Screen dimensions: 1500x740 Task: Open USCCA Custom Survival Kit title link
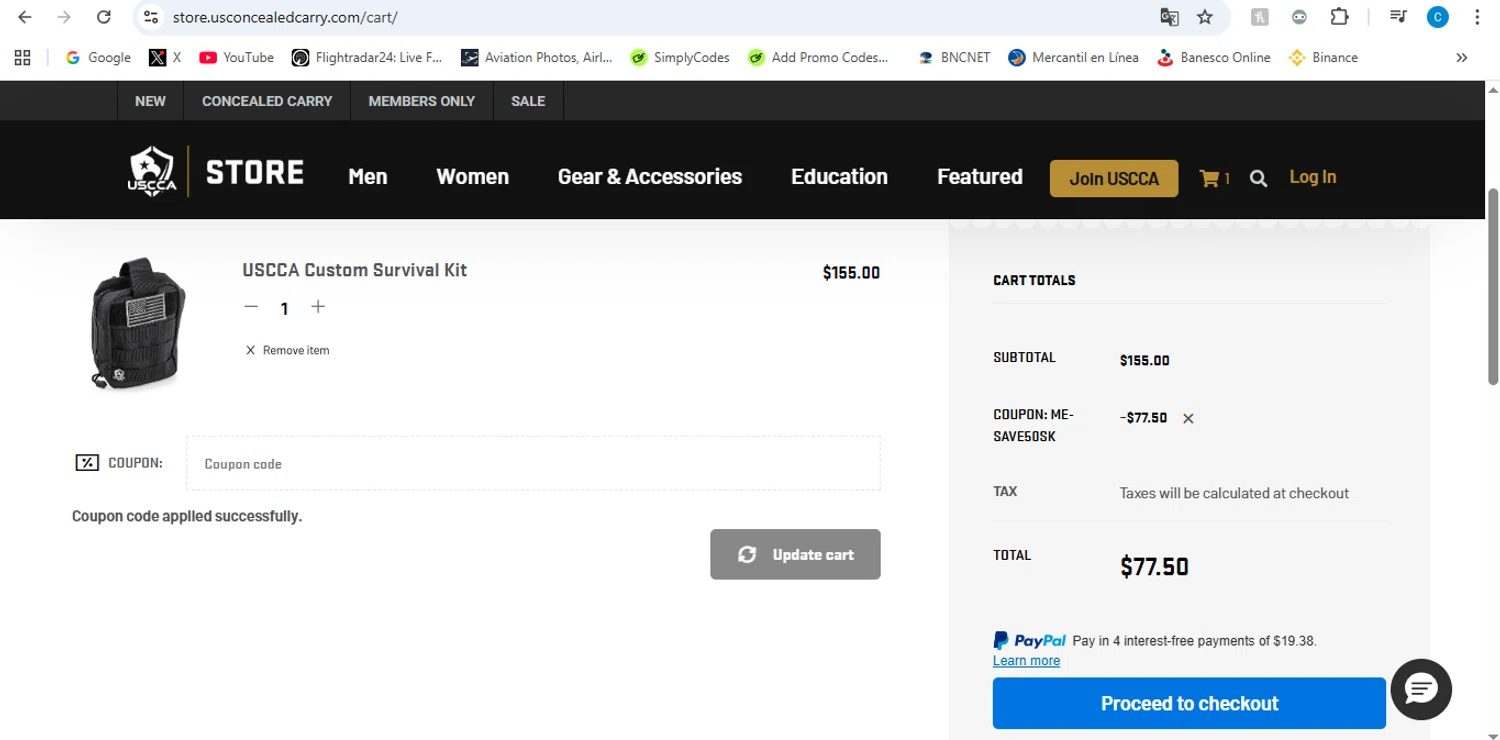(x=354, y=270)
